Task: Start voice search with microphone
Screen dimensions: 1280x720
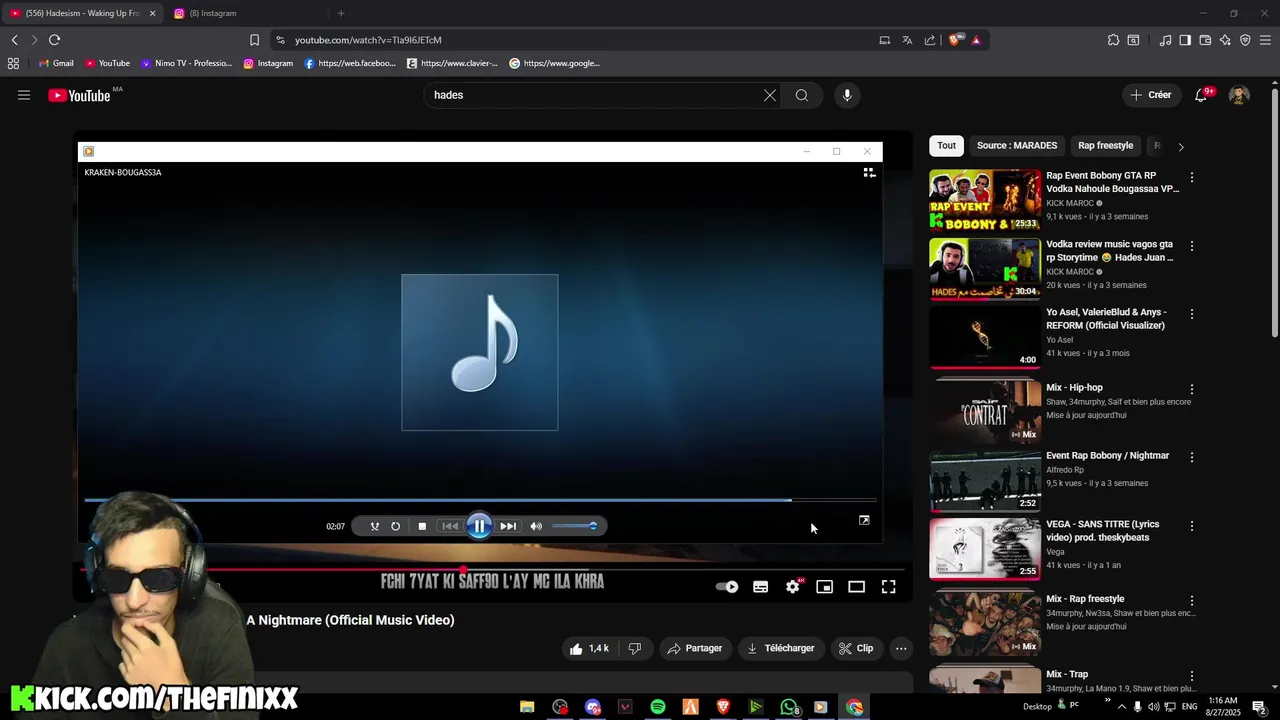Action: (847, 95)
